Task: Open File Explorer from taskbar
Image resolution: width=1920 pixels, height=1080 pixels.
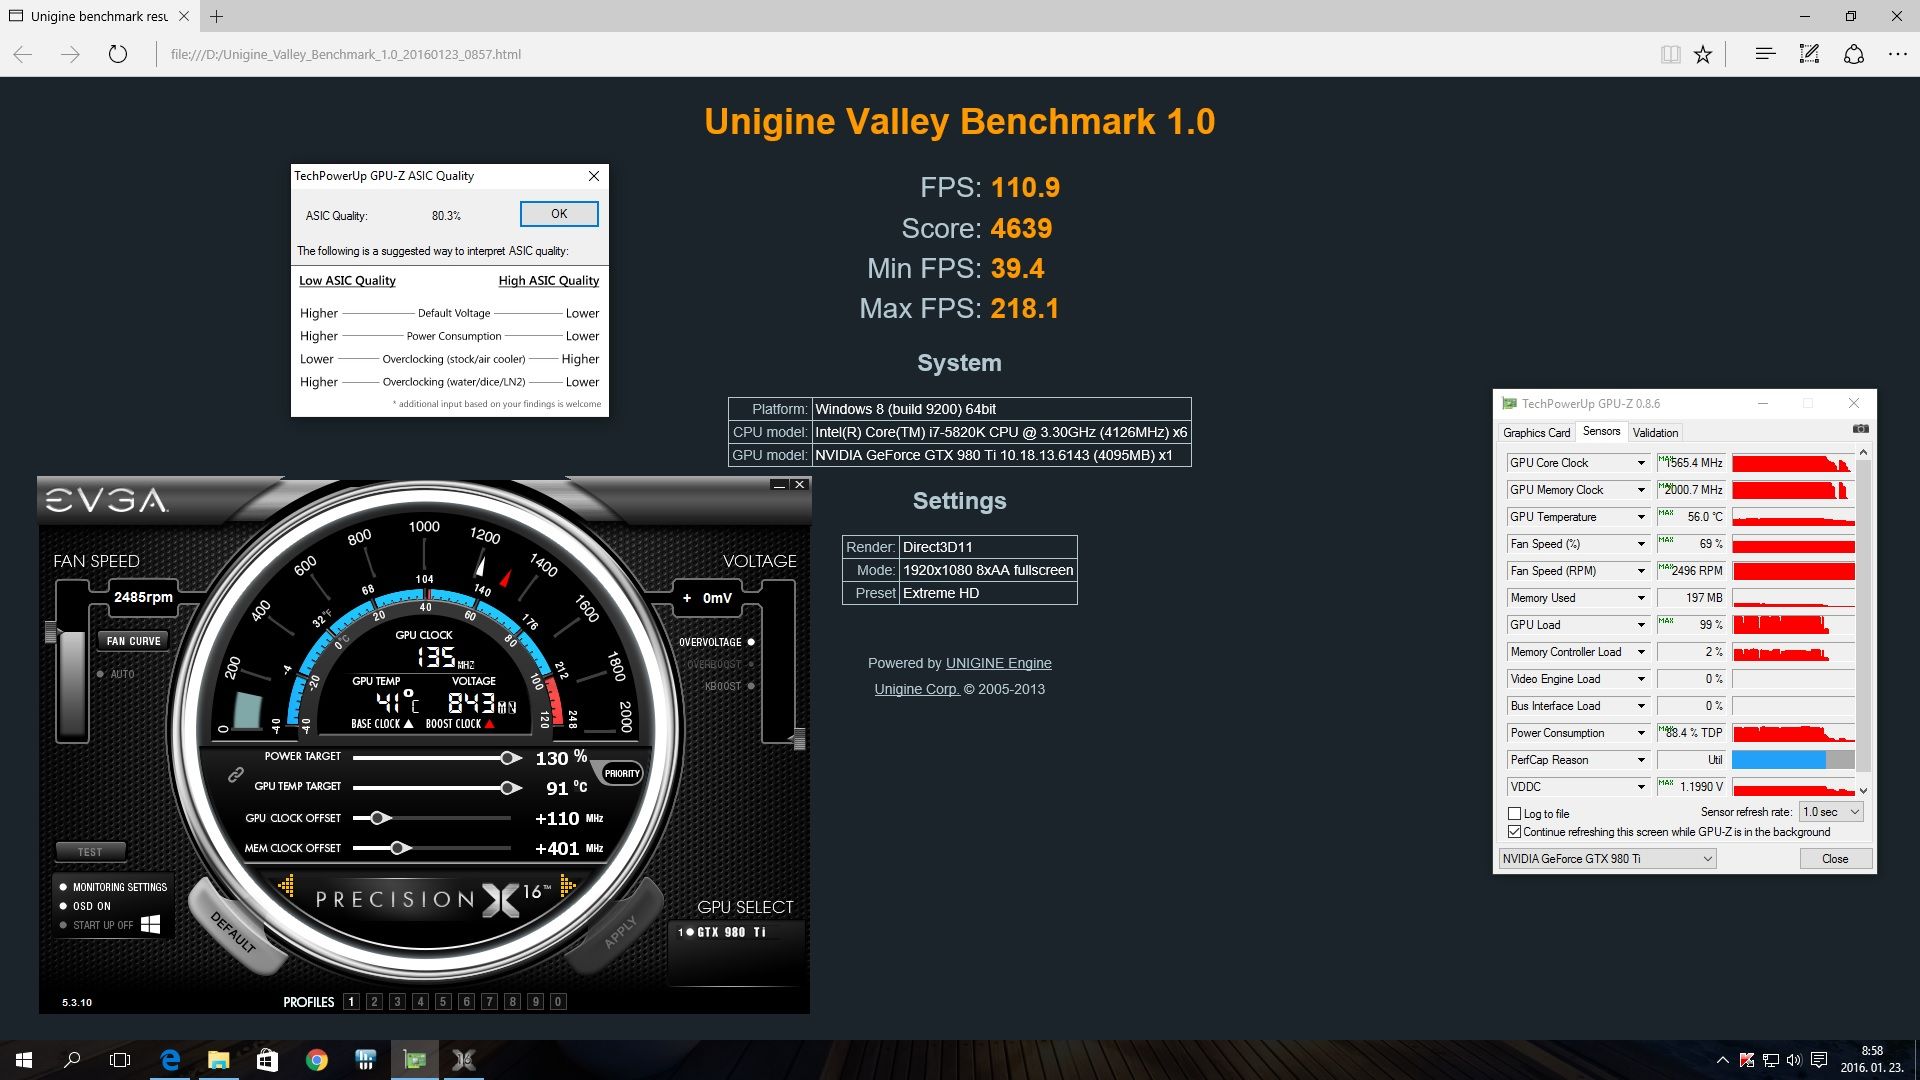Action: pos(218,1060)
